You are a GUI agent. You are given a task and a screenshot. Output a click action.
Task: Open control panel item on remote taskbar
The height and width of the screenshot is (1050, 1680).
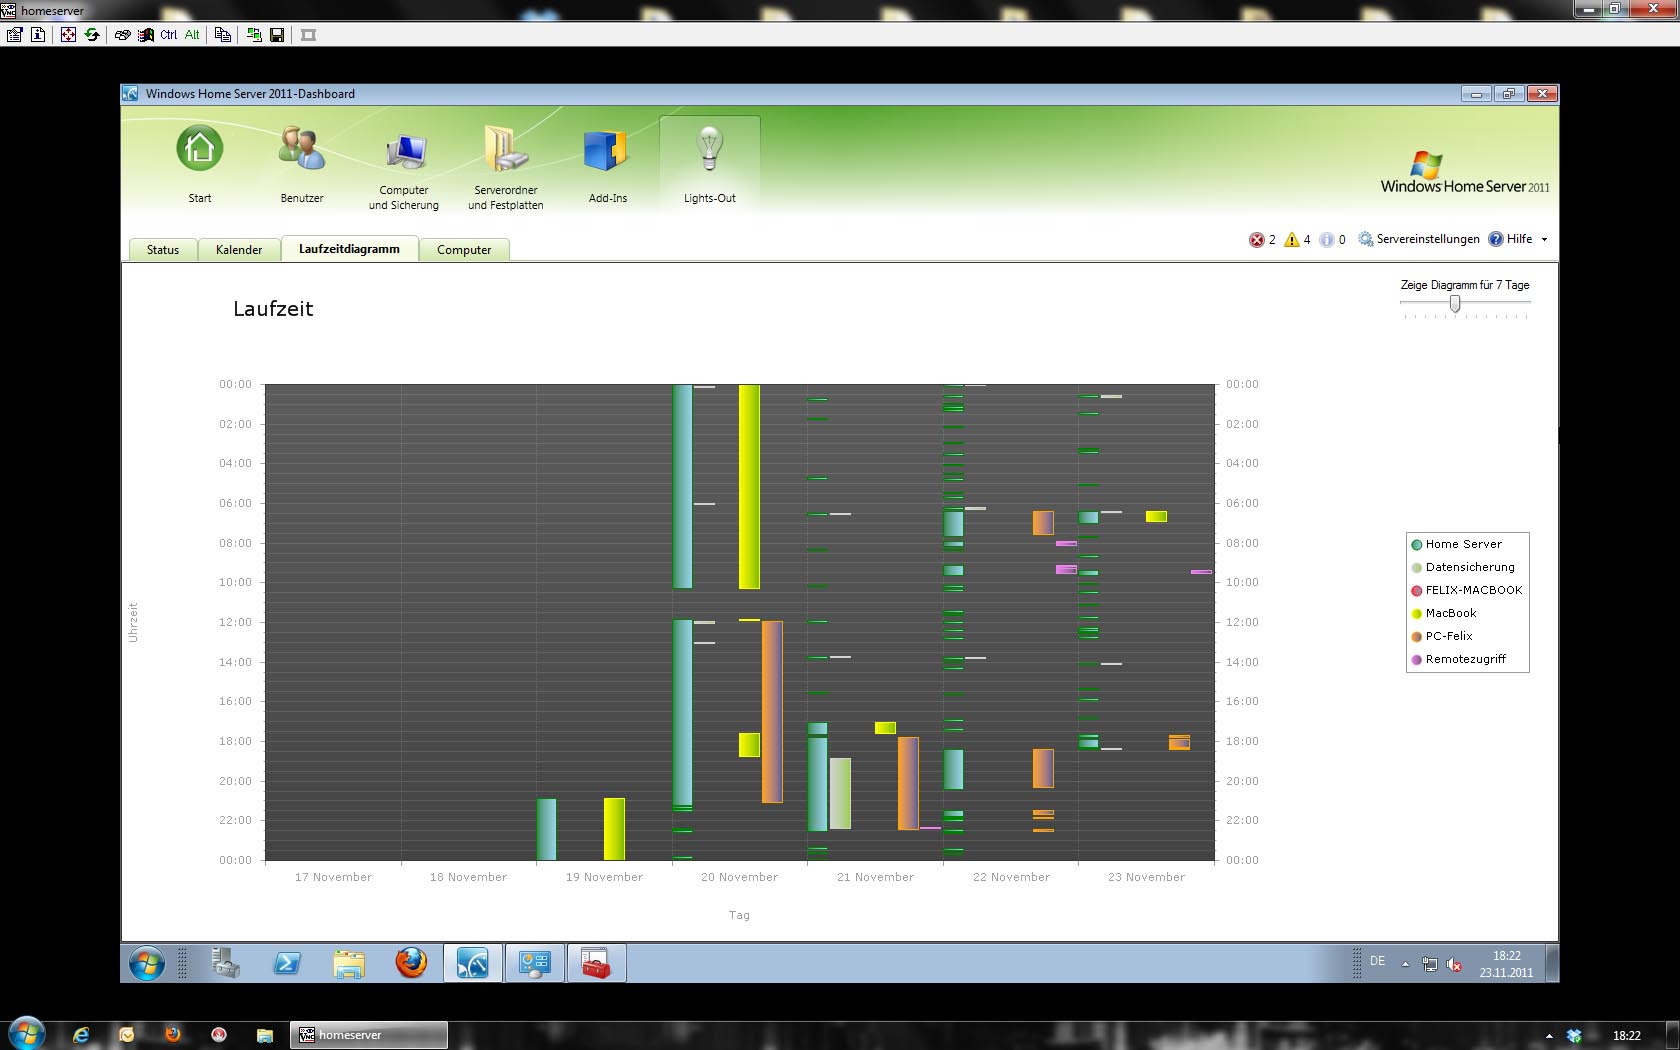coord(535,963)
